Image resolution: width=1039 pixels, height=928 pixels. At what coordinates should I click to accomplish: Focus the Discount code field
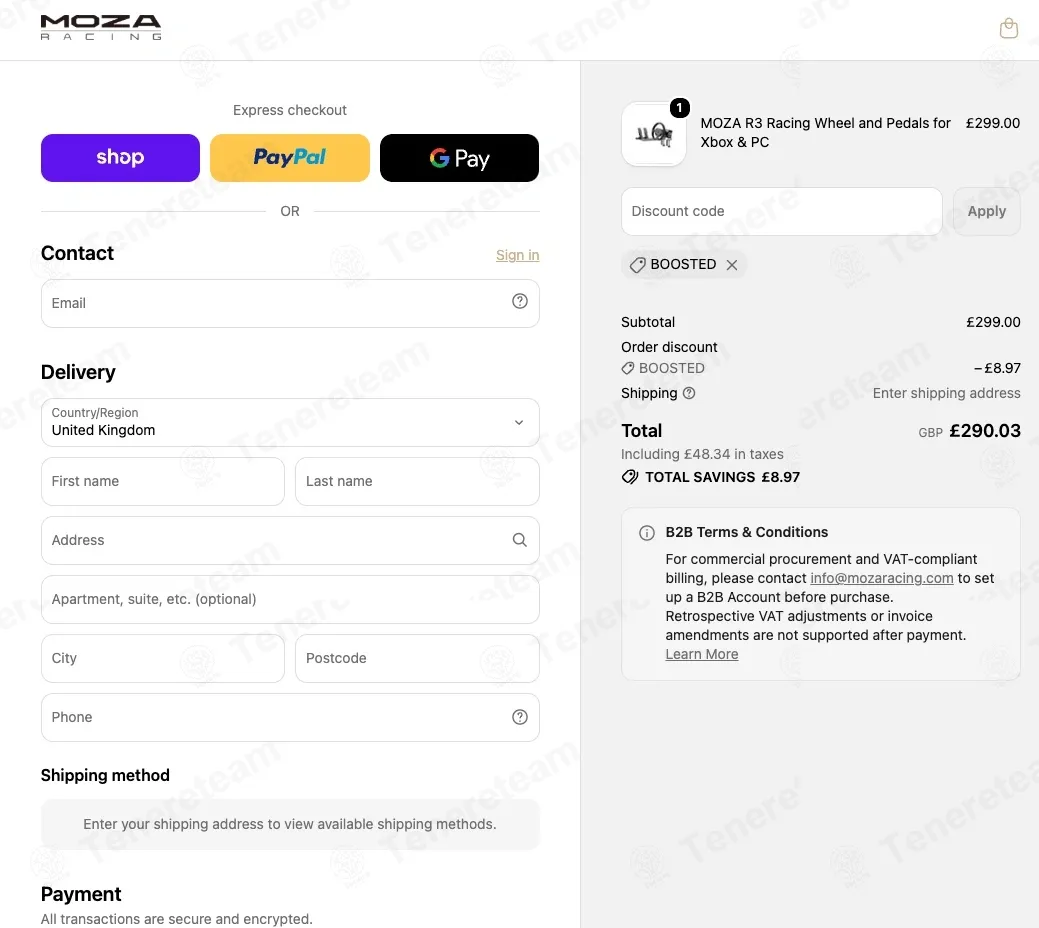pos(782,211)
